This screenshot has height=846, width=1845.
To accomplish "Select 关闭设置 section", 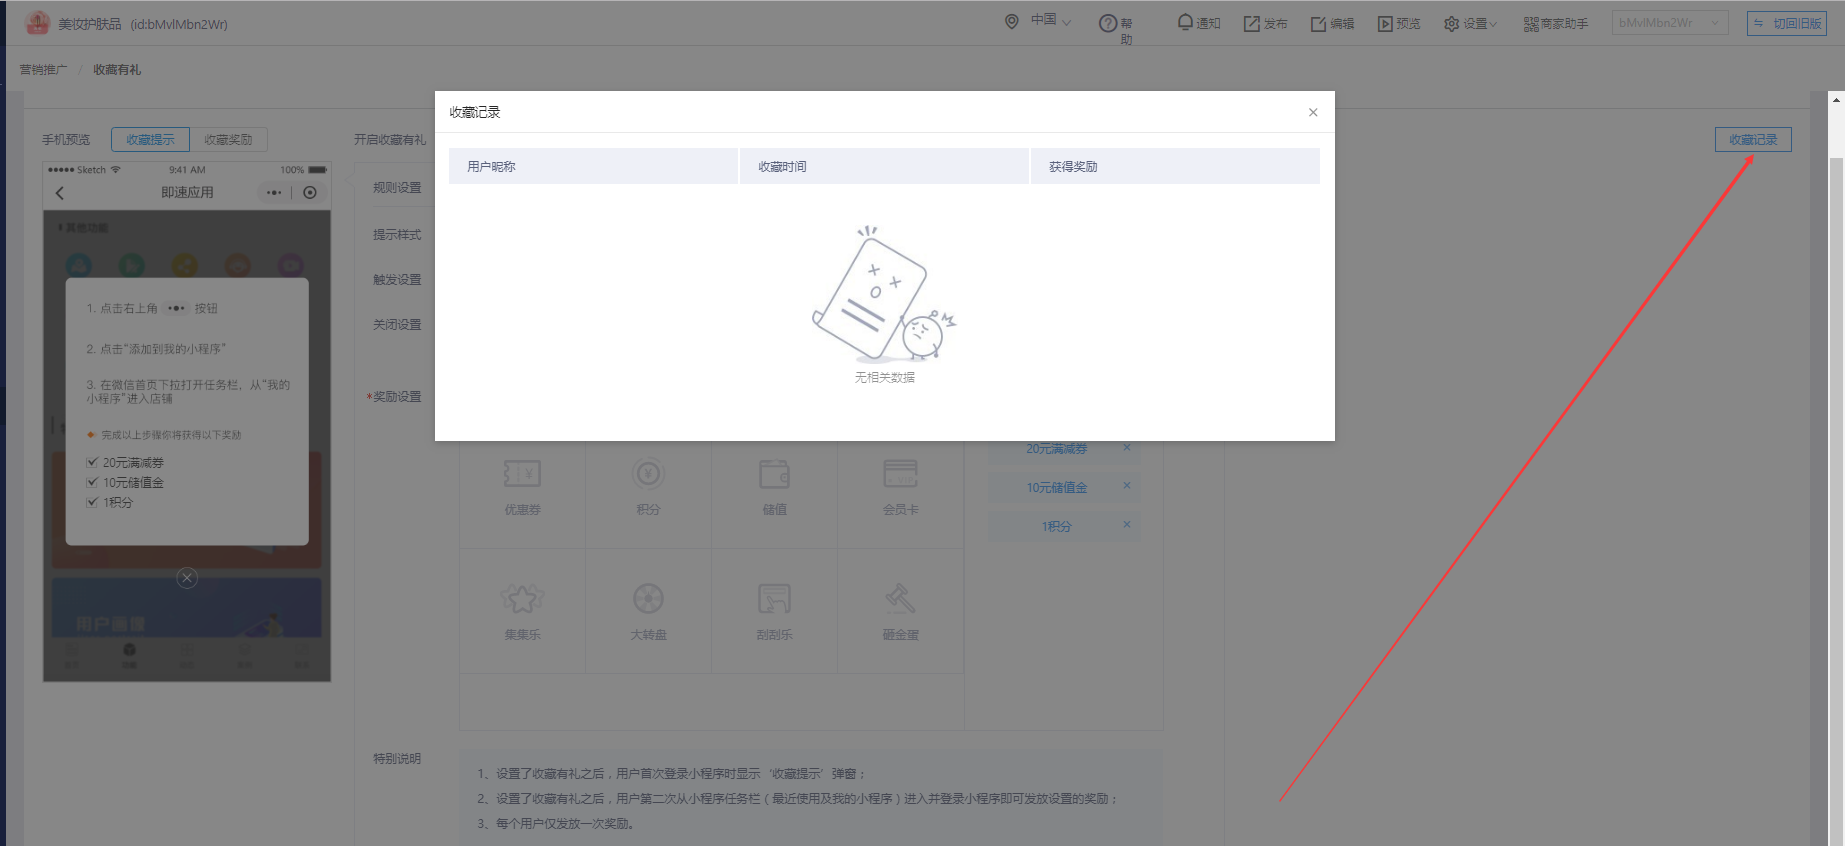I will click(x=397, y=325).
